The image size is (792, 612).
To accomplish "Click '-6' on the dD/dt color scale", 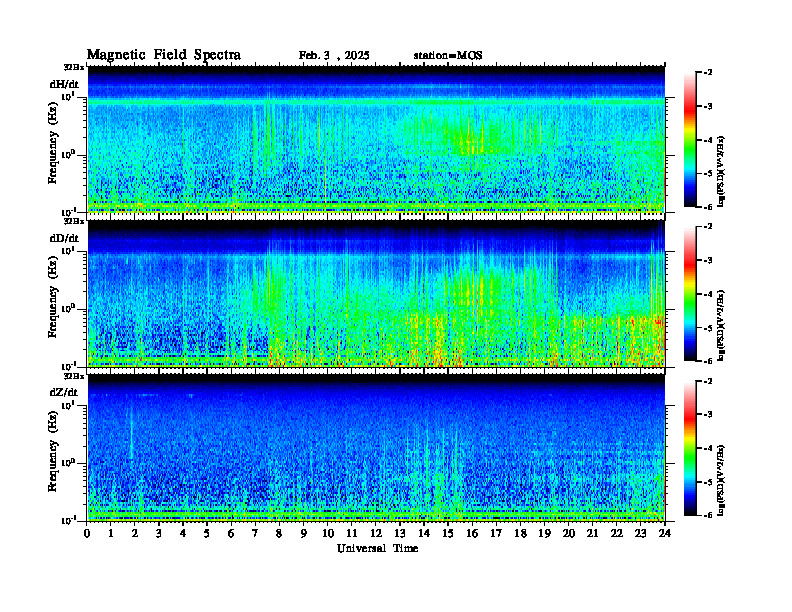I will [x=708, y=361].
